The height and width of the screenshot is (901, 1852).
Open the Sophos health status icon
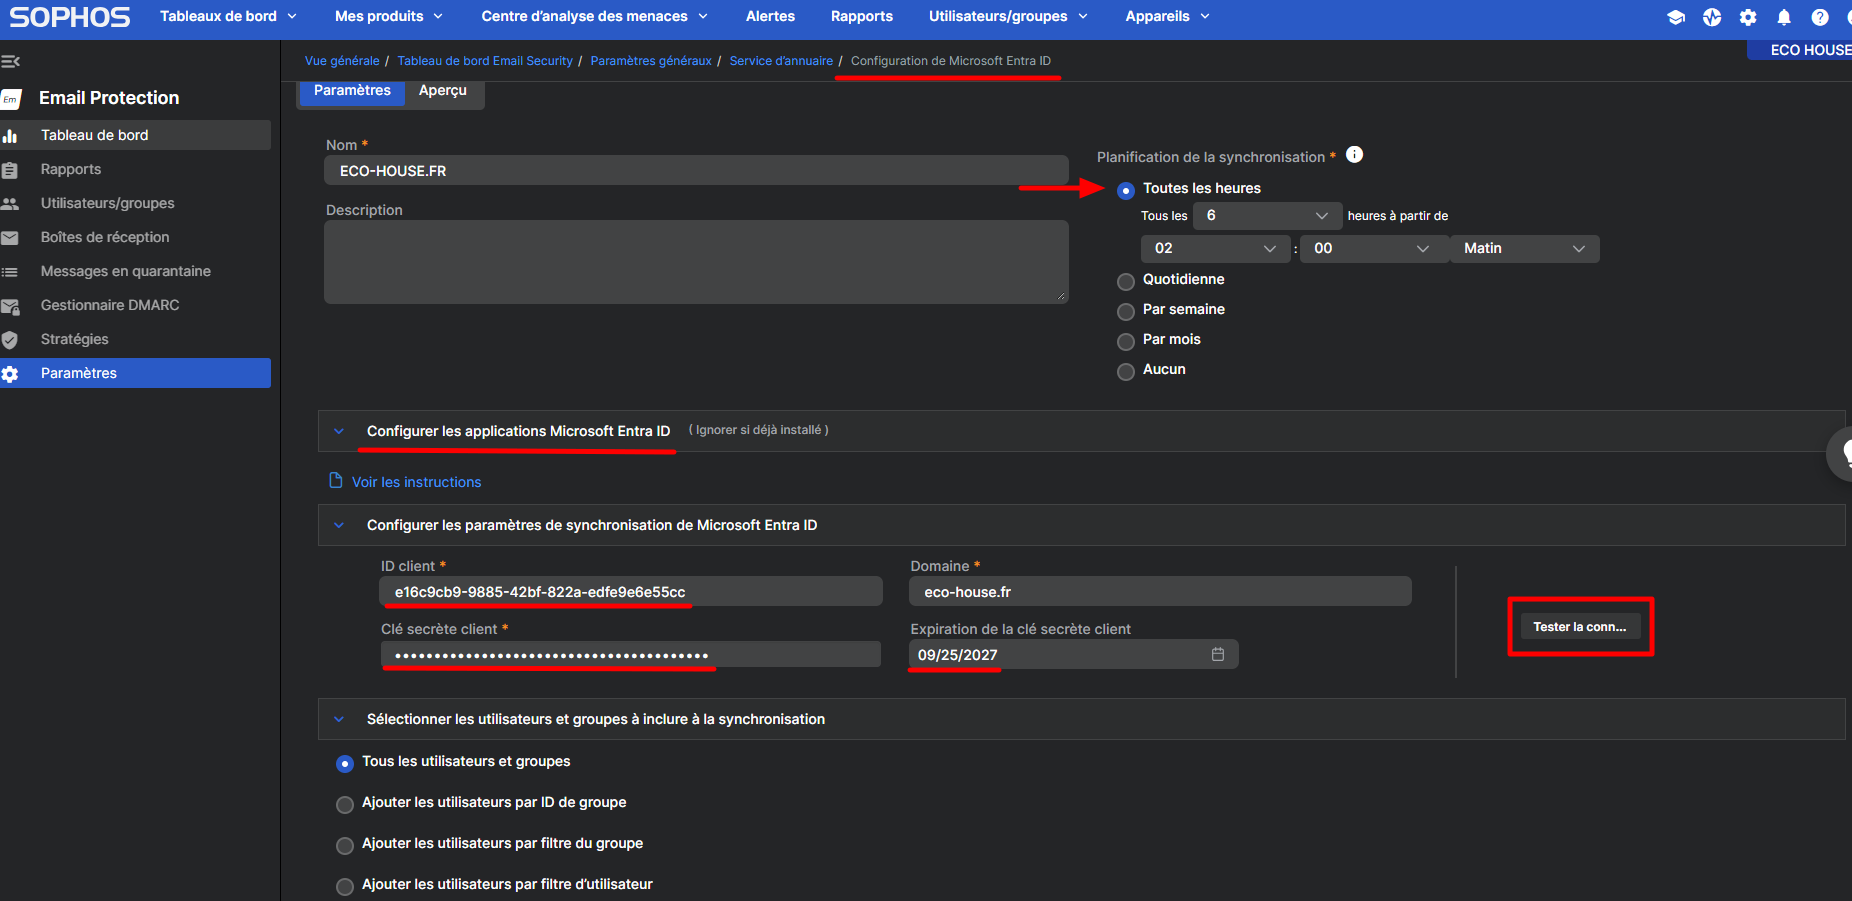point(1712,17)
